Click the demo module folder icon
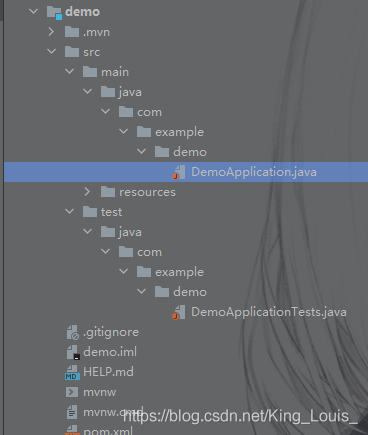 click(x=54, y=13)
